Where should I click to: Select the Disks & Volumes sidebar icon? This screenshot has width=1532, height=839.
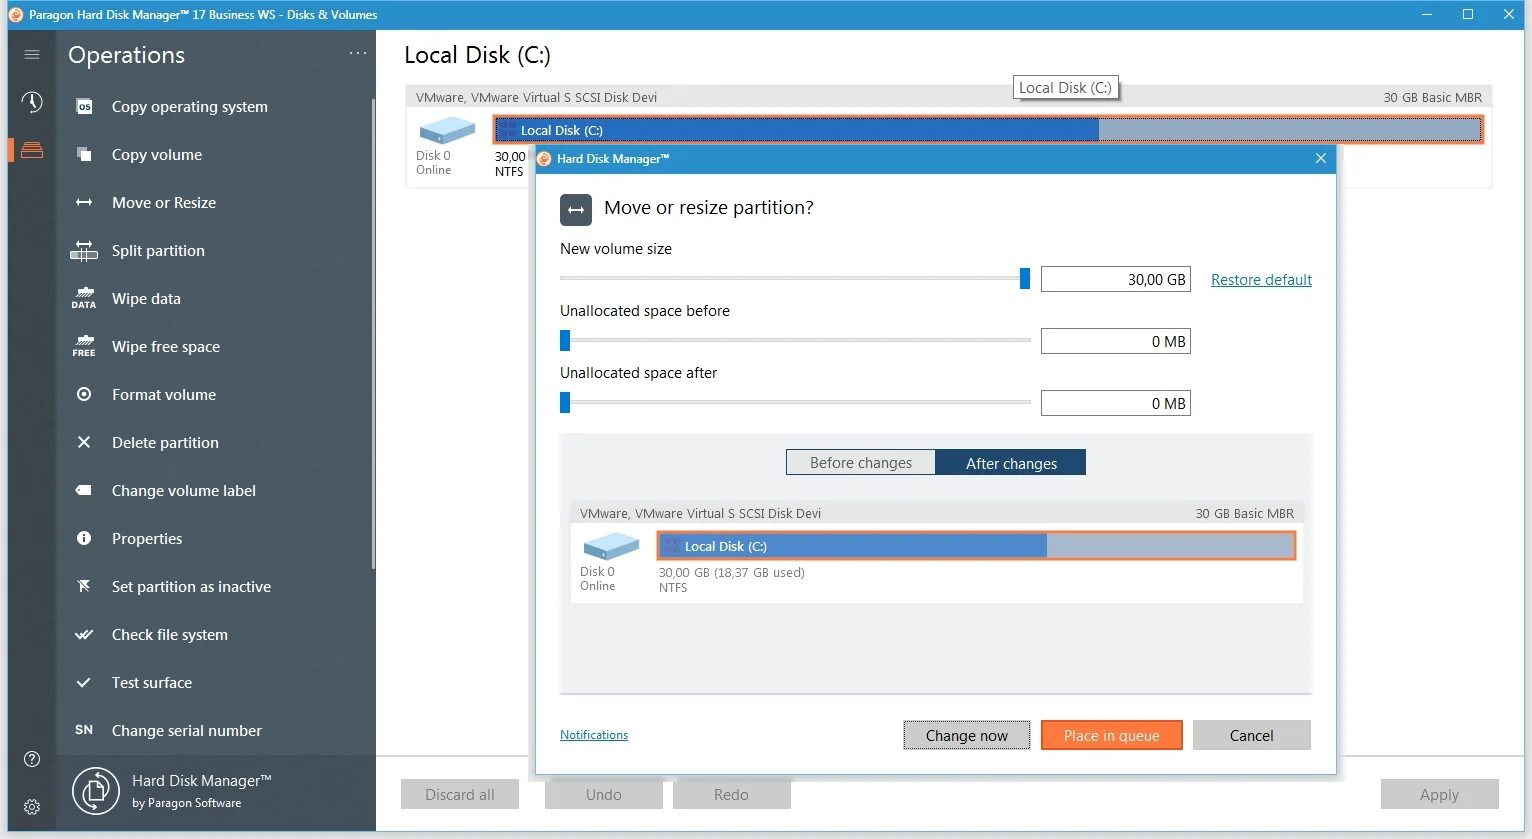tap(32, 150)
